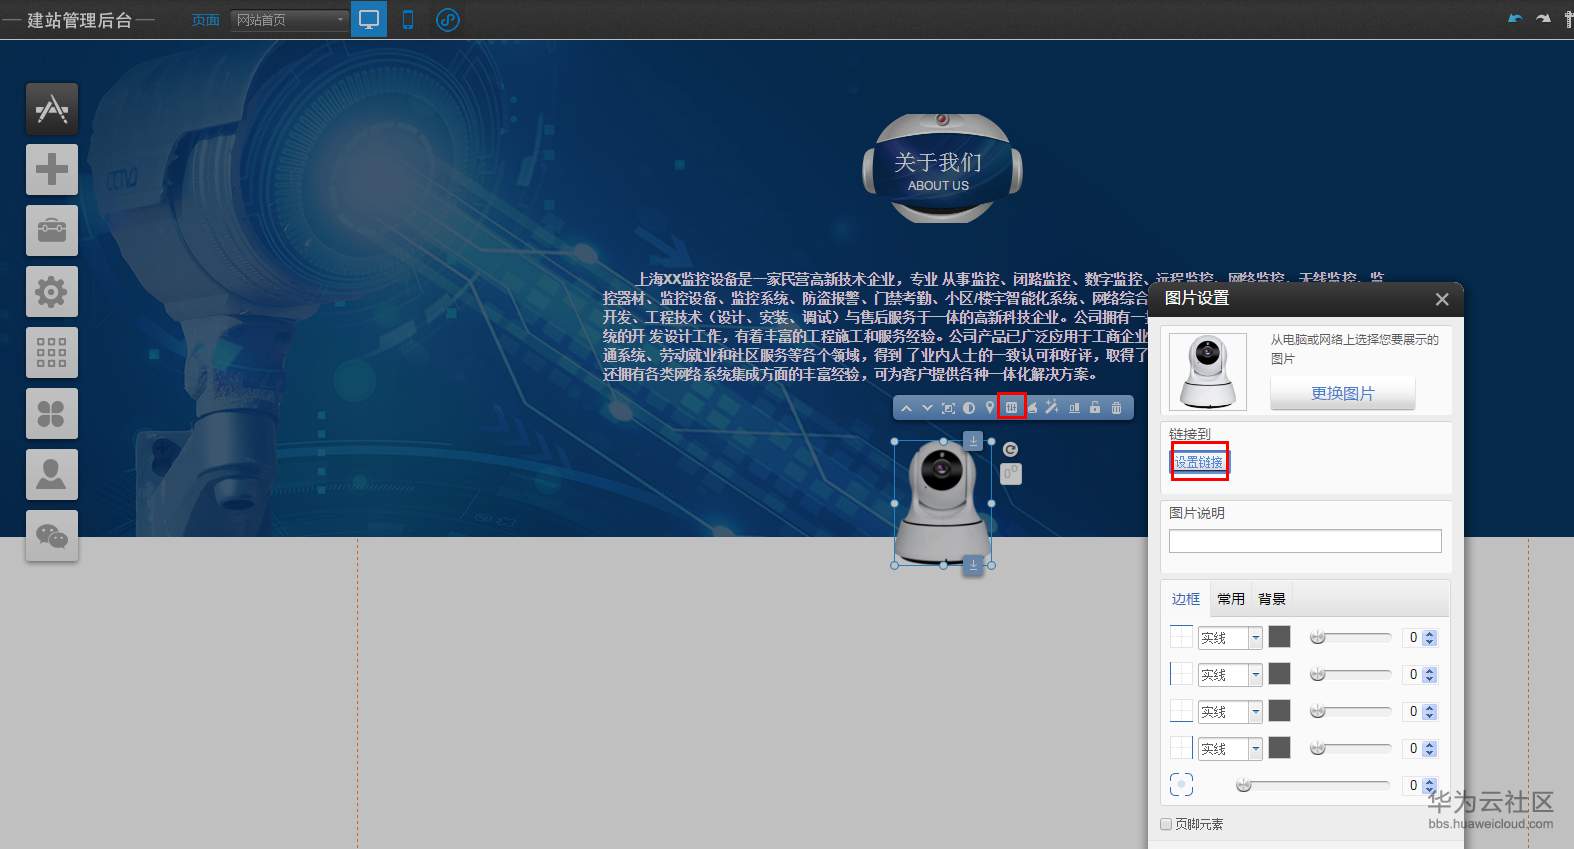Click the corner radius slider
This screenshot has width=1574, height=849.
click(x=1313, y=785)
